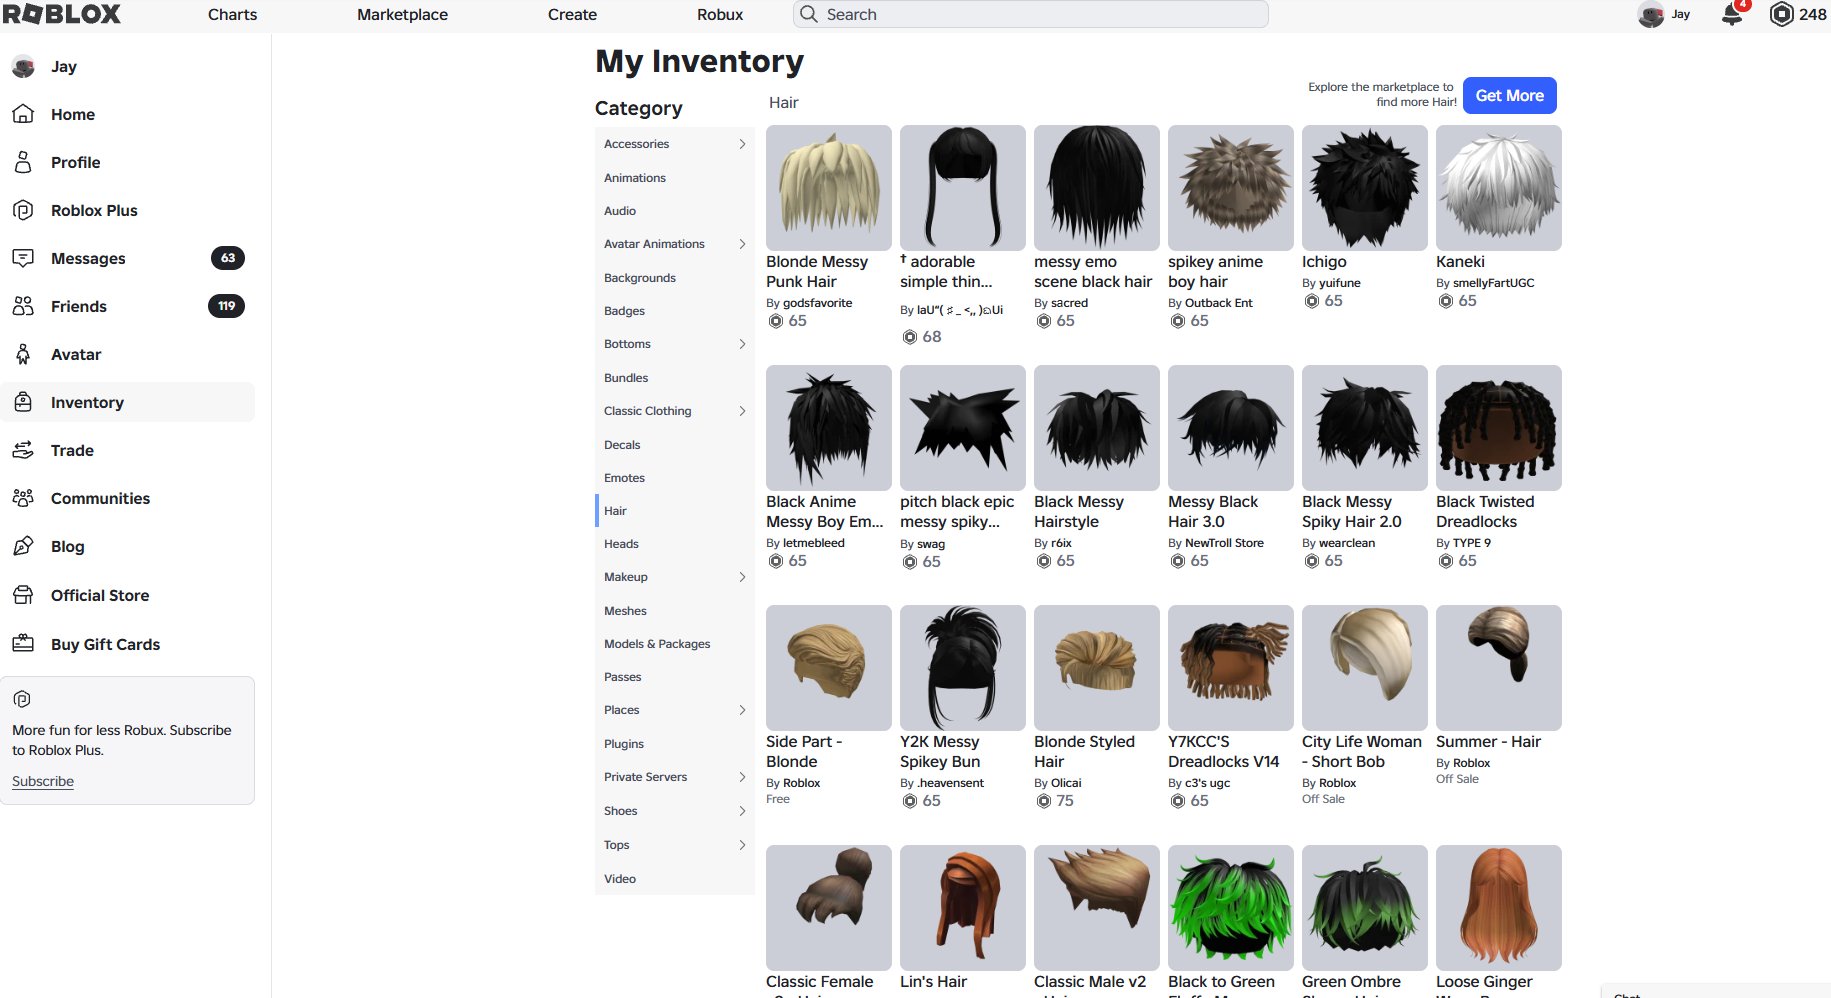Expand the Accessories category
The height and width of the screenshot is (998, 1831).
click(742, 144)
